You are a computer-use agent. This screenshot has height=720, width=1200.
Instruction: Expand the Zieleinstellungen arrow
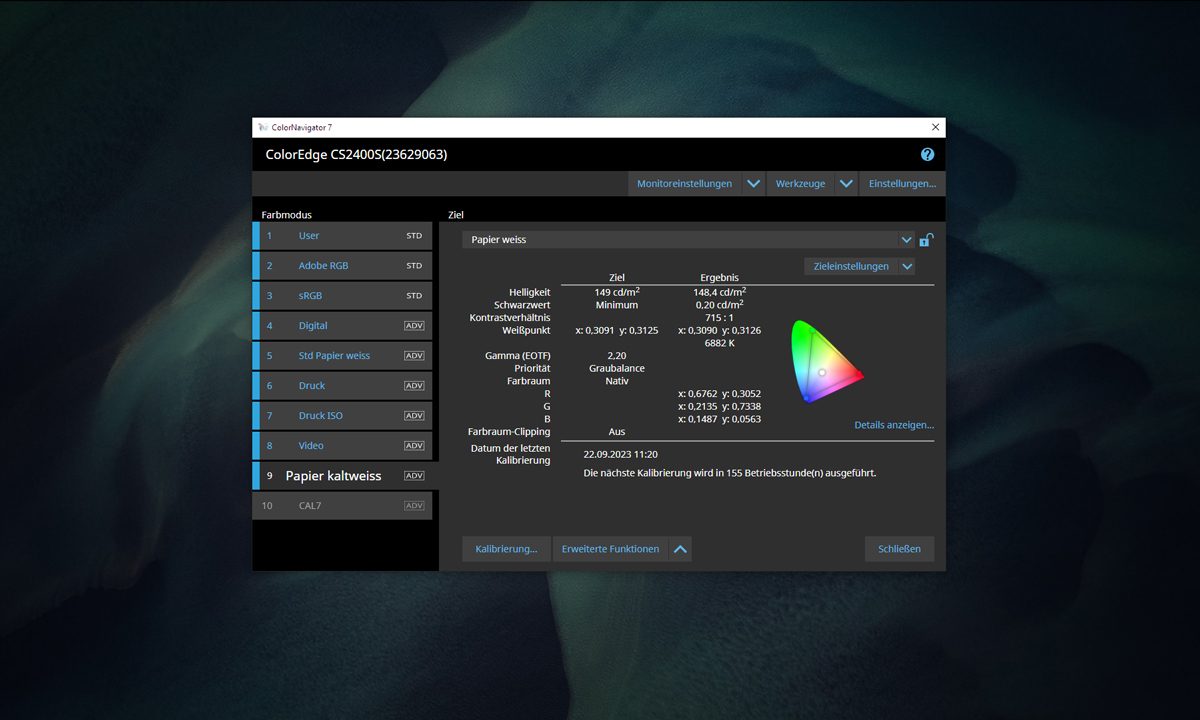coord(906,267)
